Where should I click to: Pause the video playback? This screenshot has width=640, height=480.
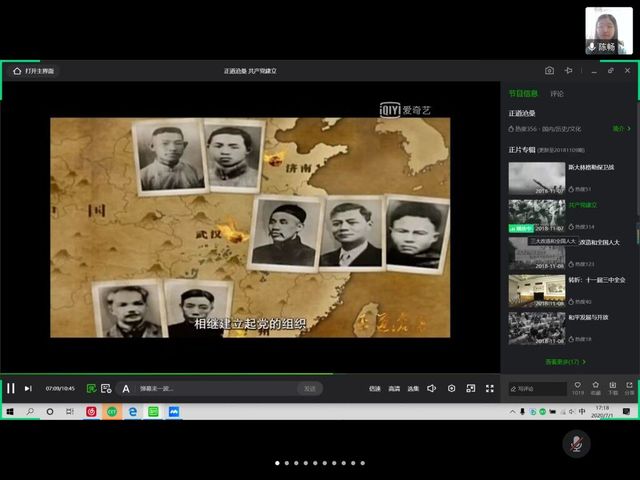coord(11,388)
